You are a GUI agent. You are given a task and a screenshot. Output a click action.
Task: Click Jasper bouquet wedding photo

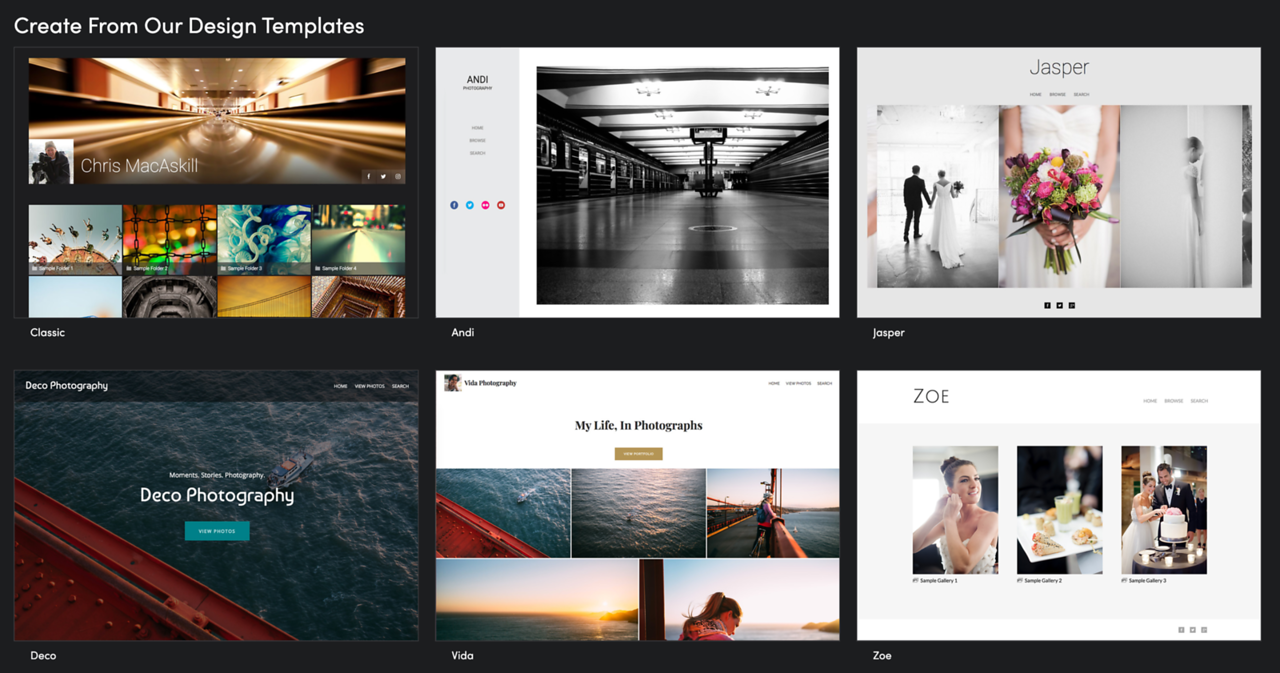1059,196
